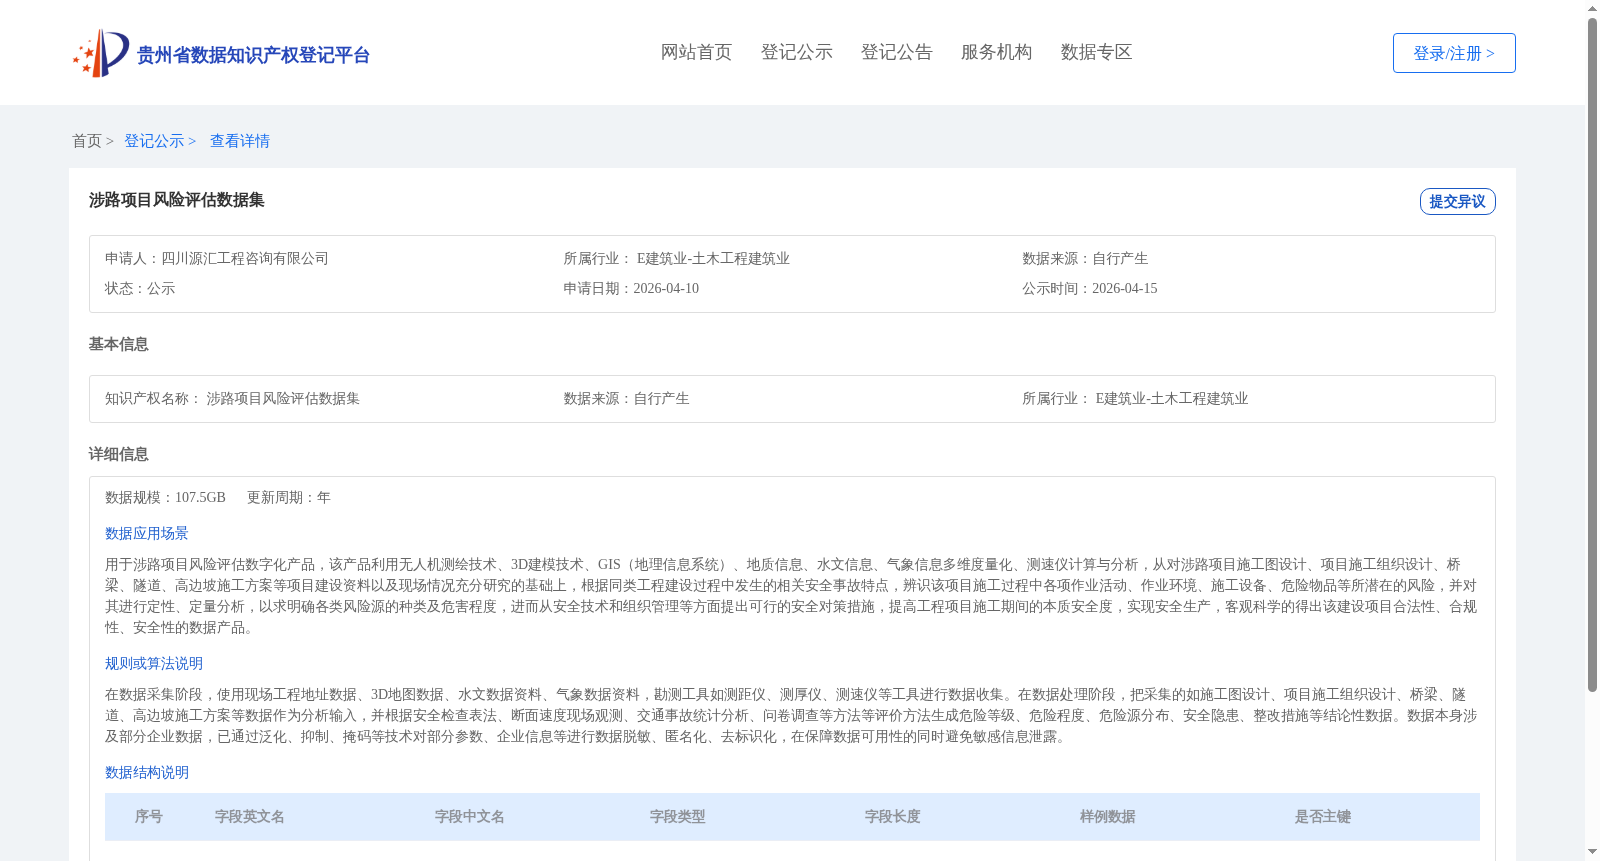
Task: Click the 更新周期：年 text
Action: pos(289,497)
